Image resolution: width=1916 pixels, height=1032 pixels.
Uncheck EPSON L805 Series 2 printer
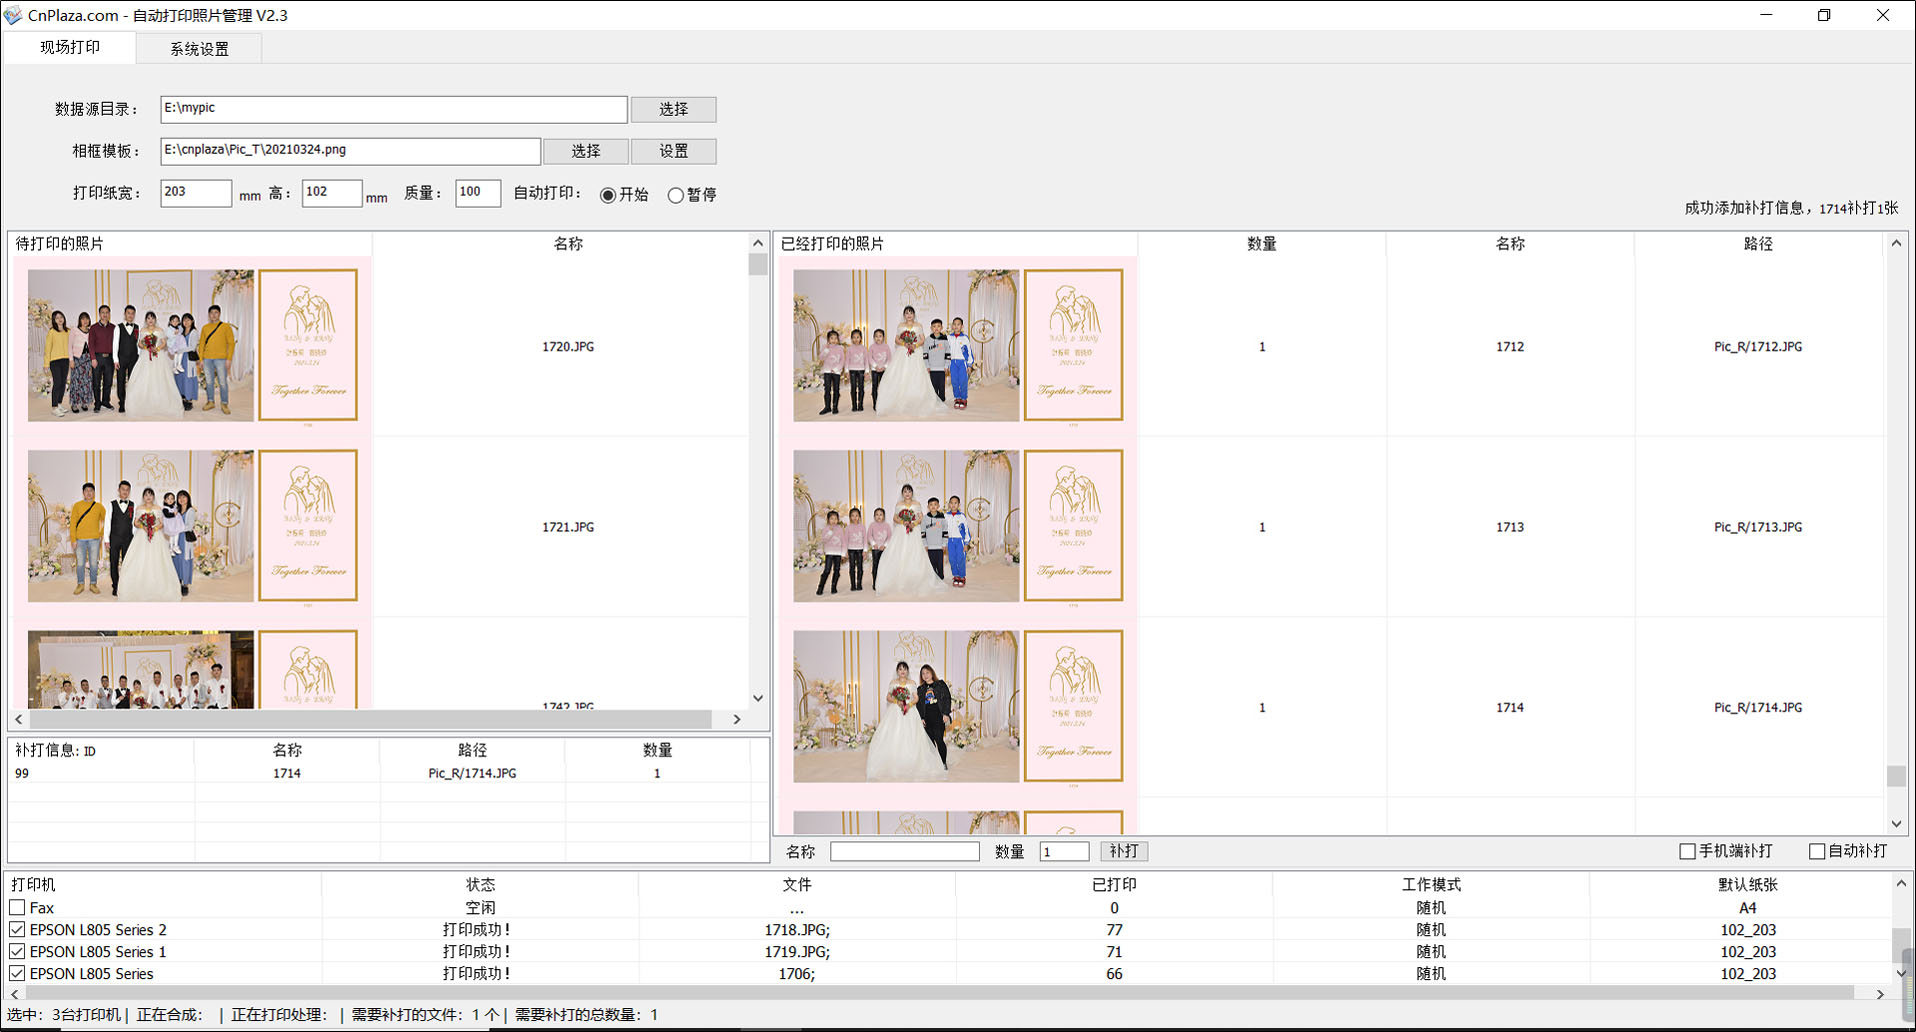[x=17, y=930]
